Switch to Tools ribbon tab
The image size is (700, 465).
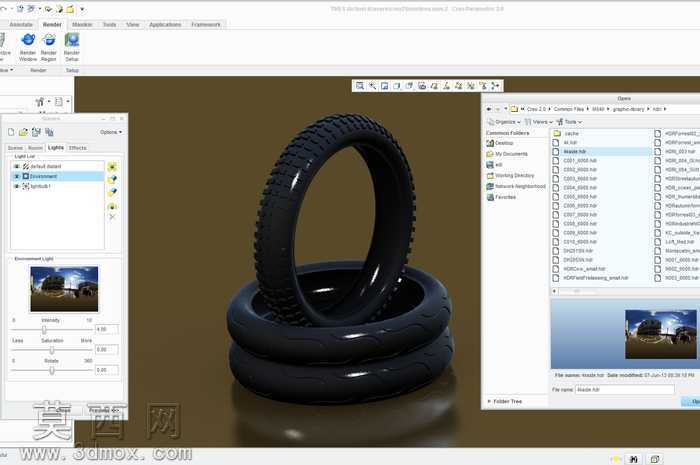click(109, 25)
